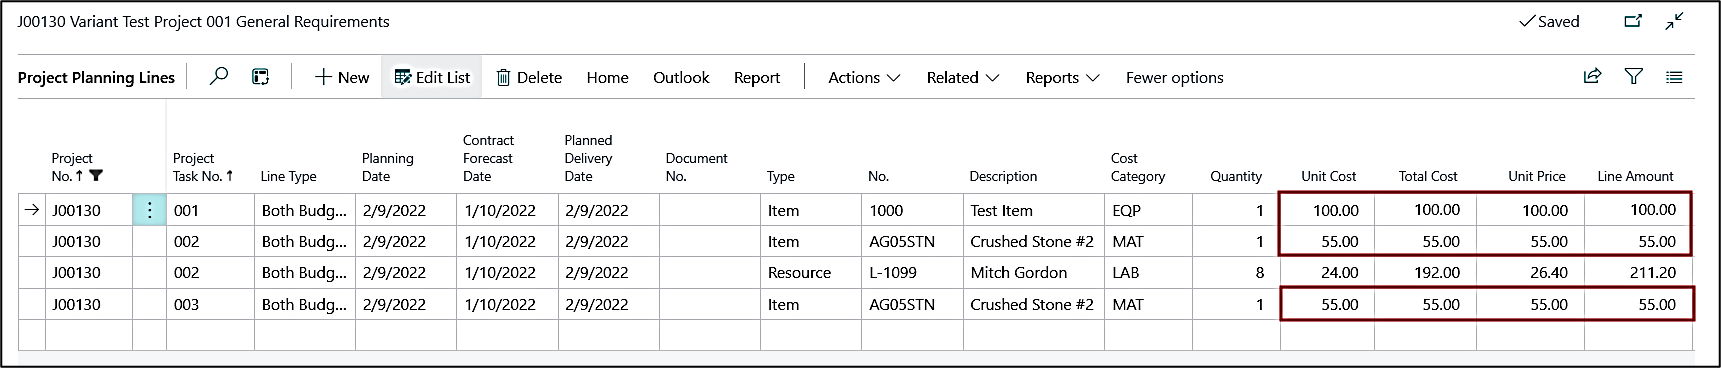Select the Test Item description cell
This screenshot has height=368, width=1721.
[x=1033, y=210]
